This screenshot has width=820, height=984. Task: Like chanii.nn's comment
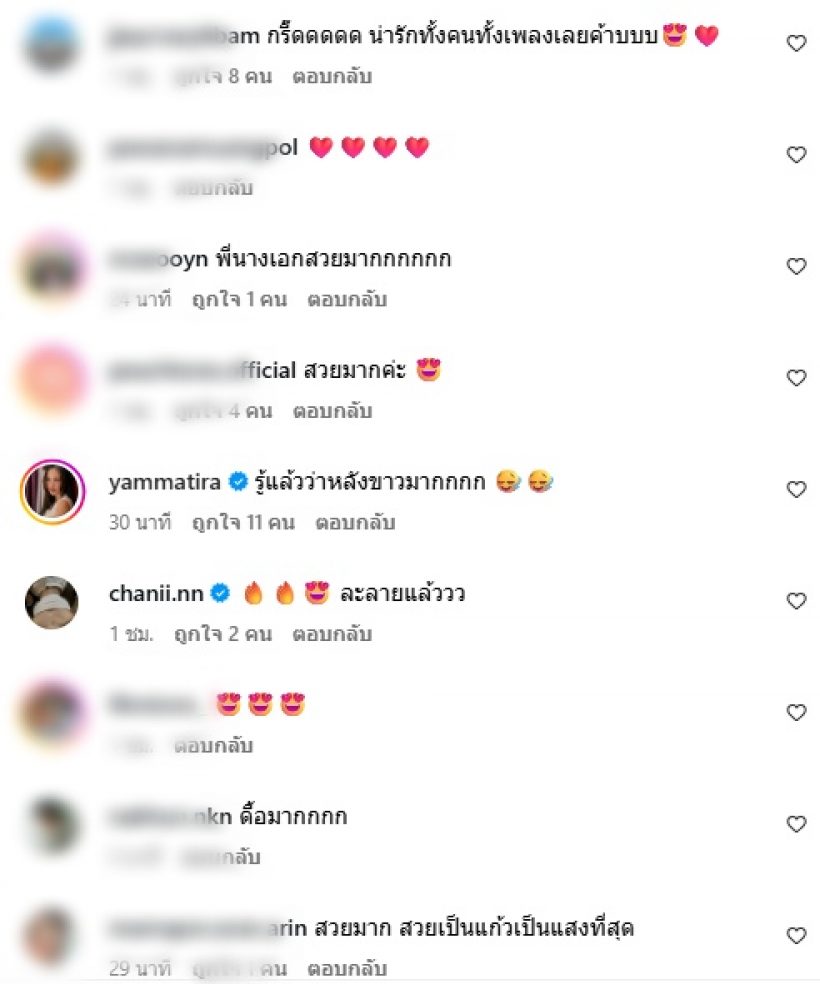pos(796,601)
